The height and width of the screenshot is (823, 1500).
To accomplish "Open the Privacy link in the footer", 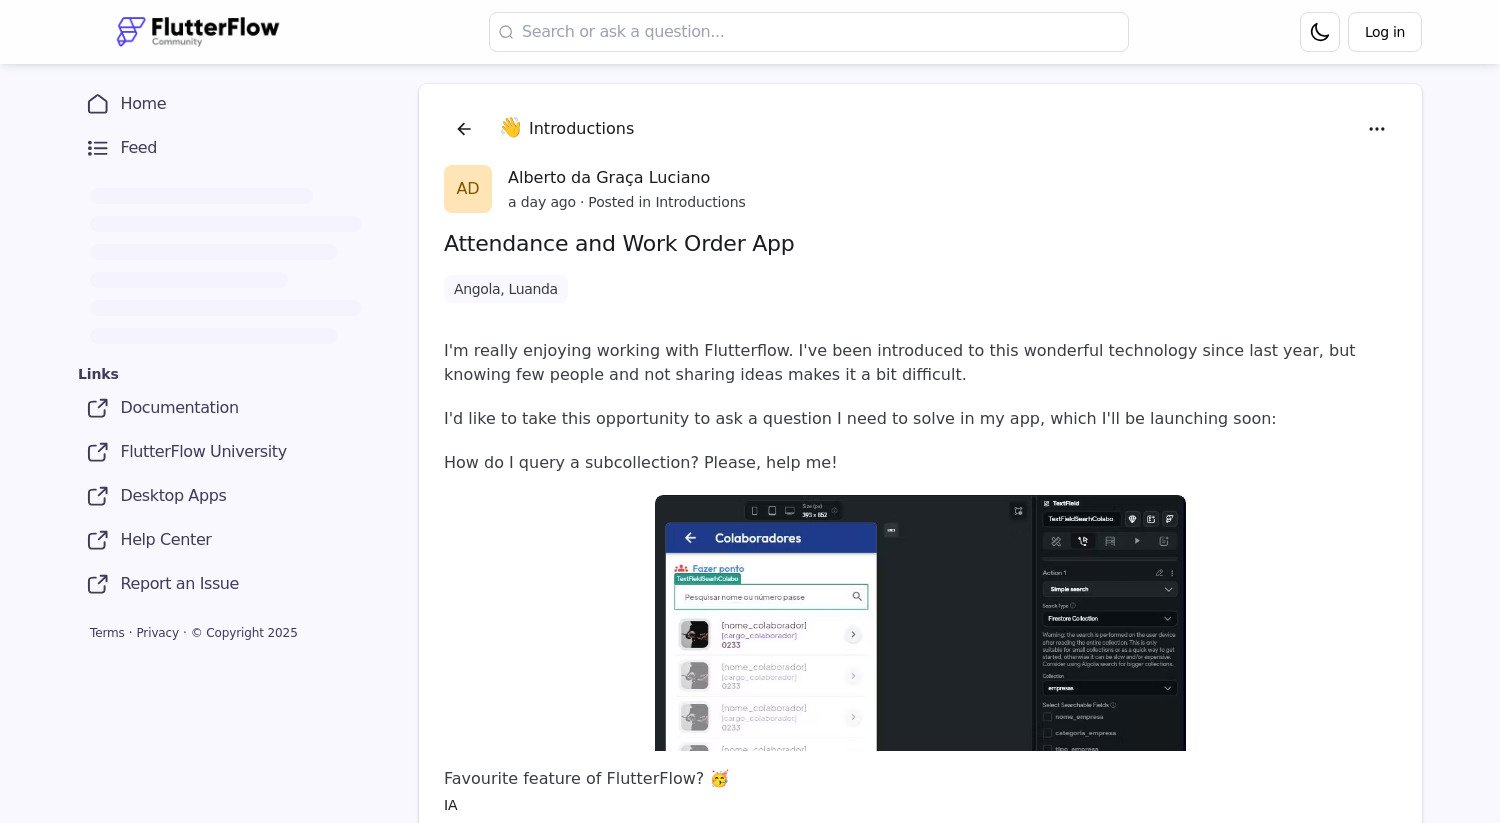I will (157, 632).
